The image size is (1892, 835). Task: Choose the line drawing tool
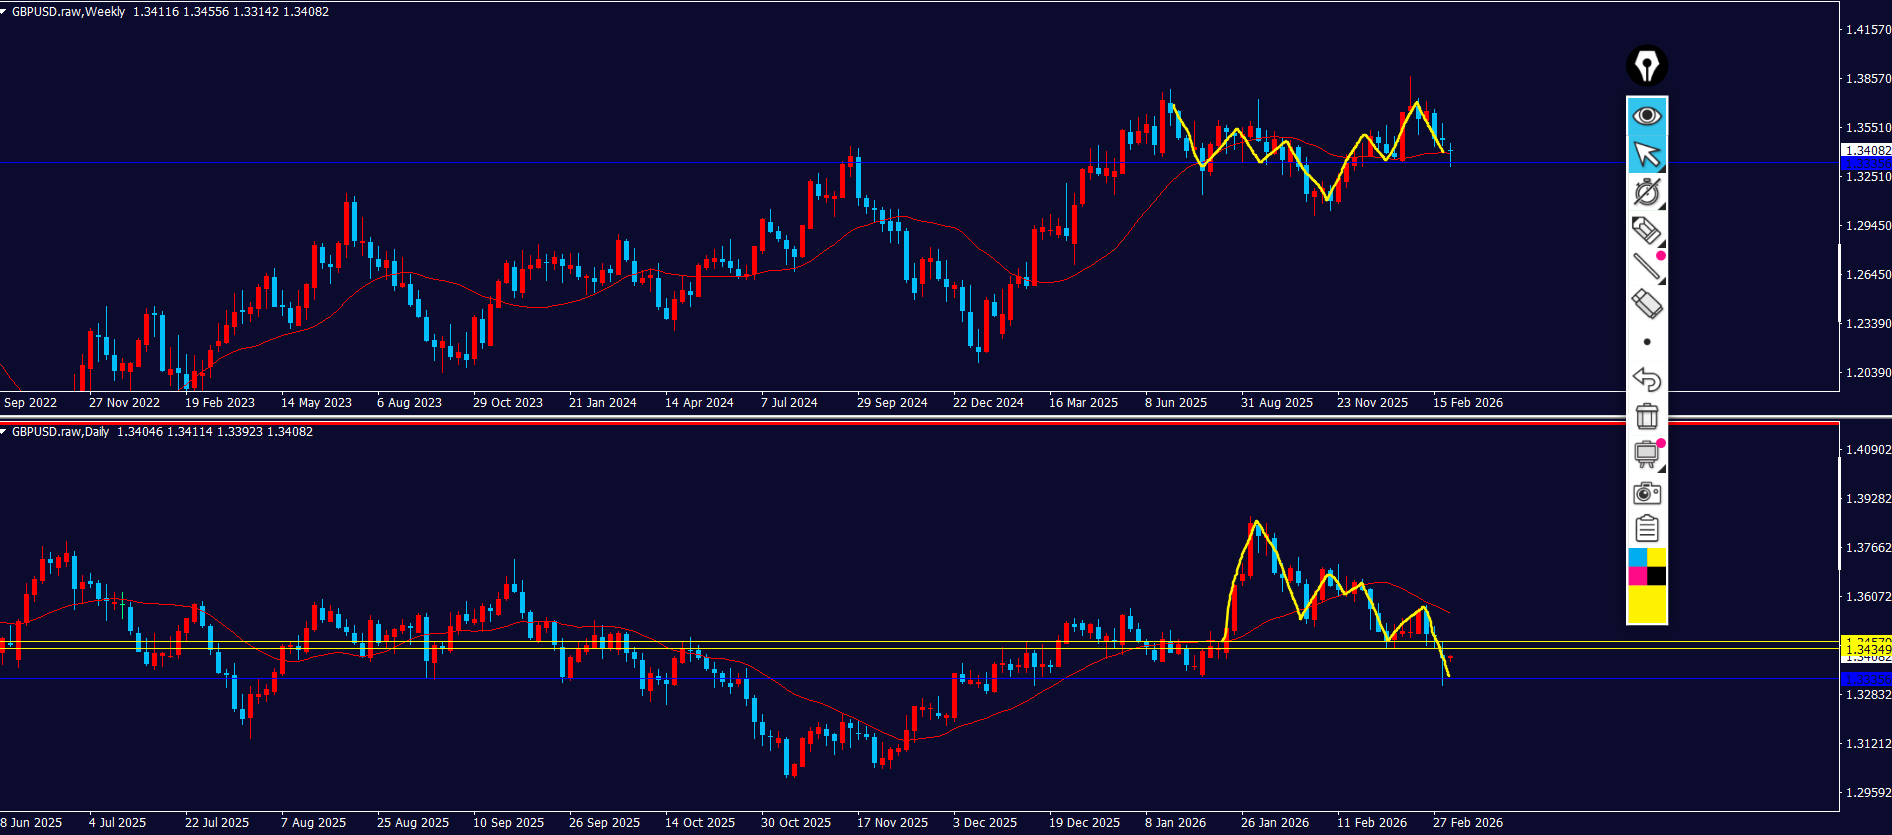click(x=1646, y=267)
